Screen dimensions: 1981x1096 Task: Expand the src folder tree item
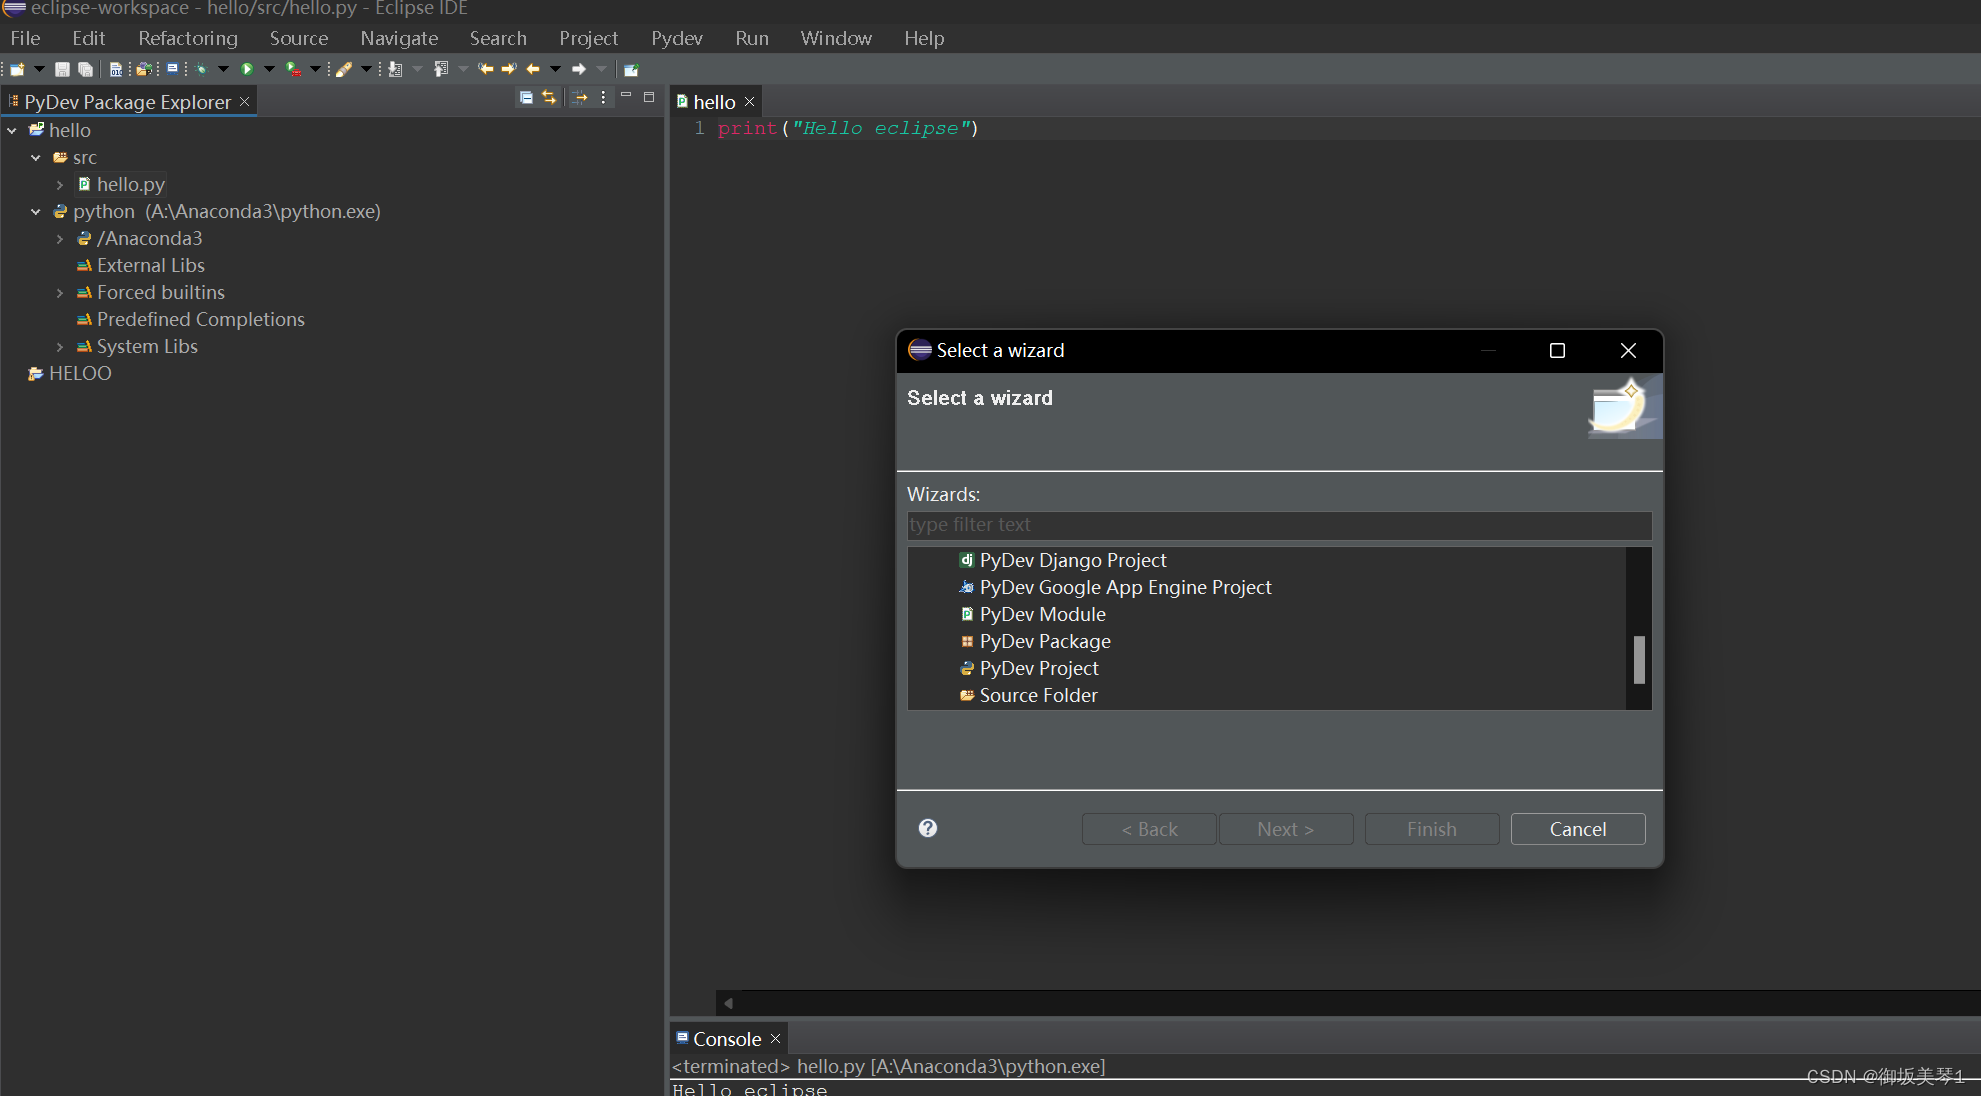click(32, 157)
